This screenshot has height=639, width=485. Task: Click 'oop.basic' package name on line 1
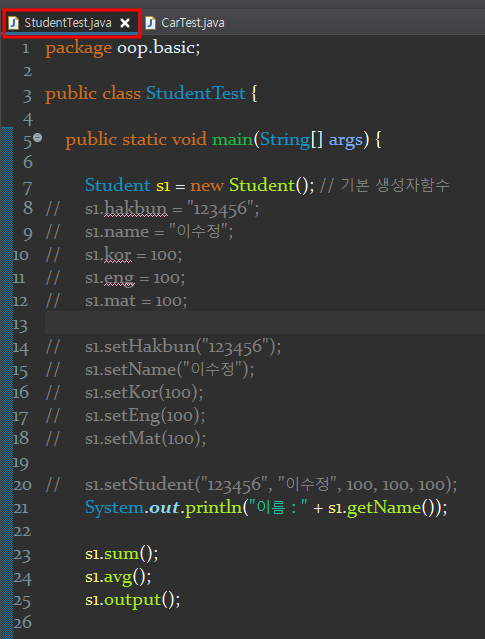pyautogui.click(x=156, y=48)
